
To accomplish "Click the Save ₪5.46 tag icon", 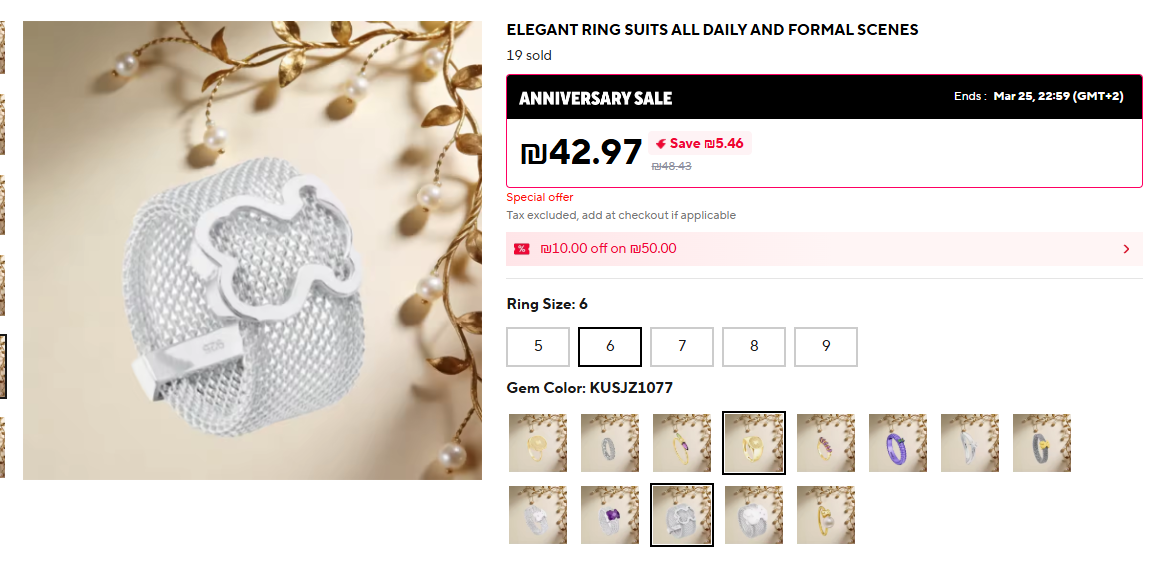I will tap(661, 144).
